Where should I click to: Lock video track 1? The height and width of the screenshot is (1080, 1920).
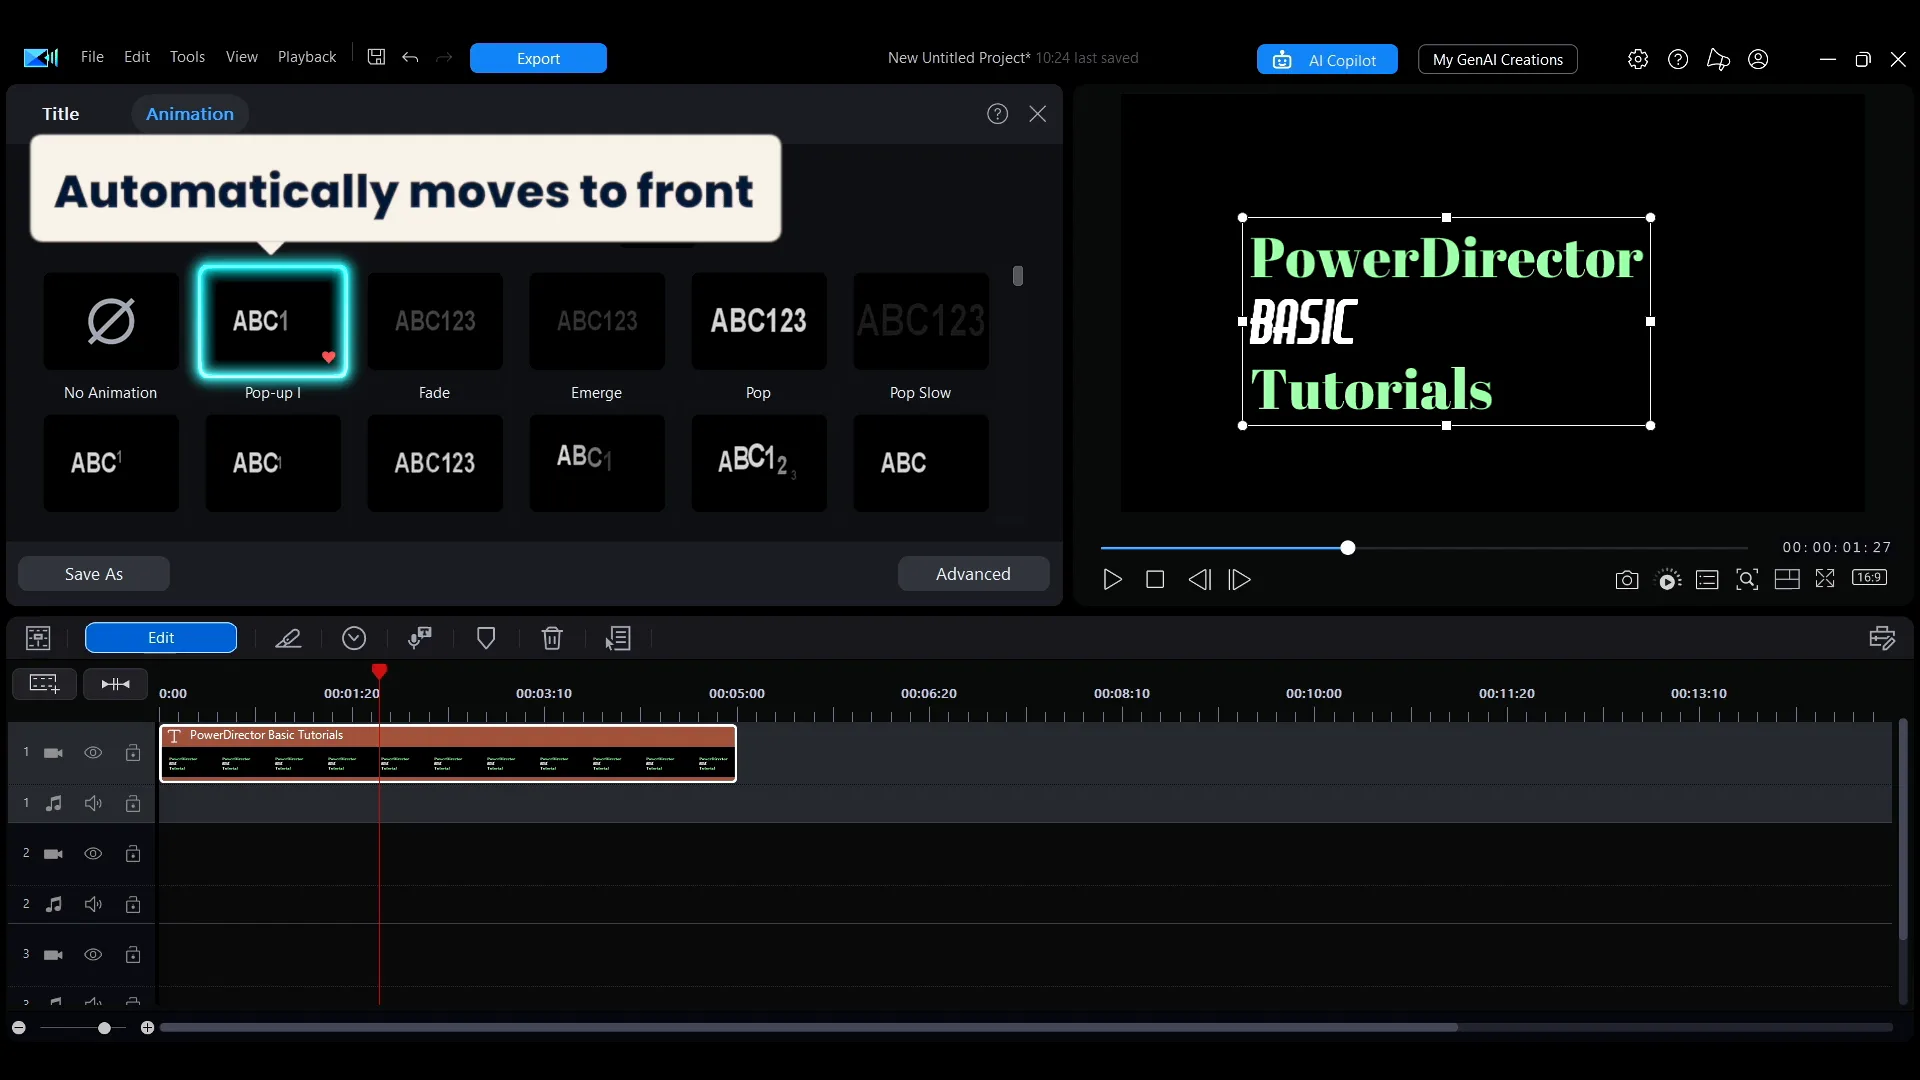(x=133, y=753)
